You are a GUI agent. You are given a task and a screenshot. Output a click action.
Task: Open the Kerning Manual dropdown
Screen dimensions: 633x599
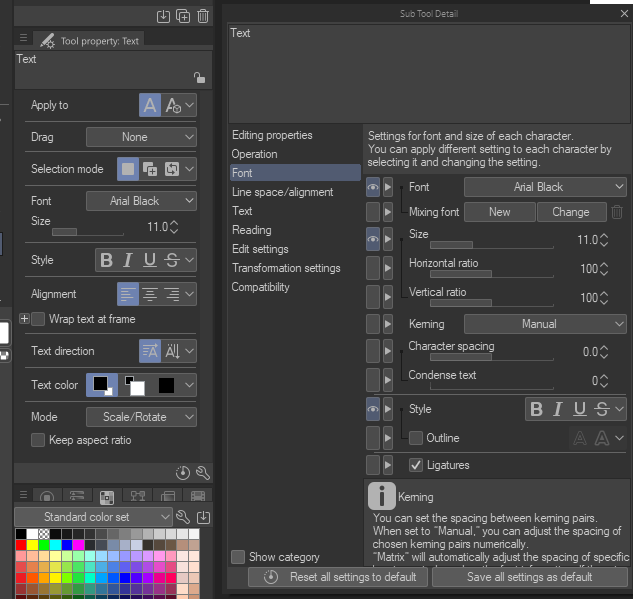(545, 324)
